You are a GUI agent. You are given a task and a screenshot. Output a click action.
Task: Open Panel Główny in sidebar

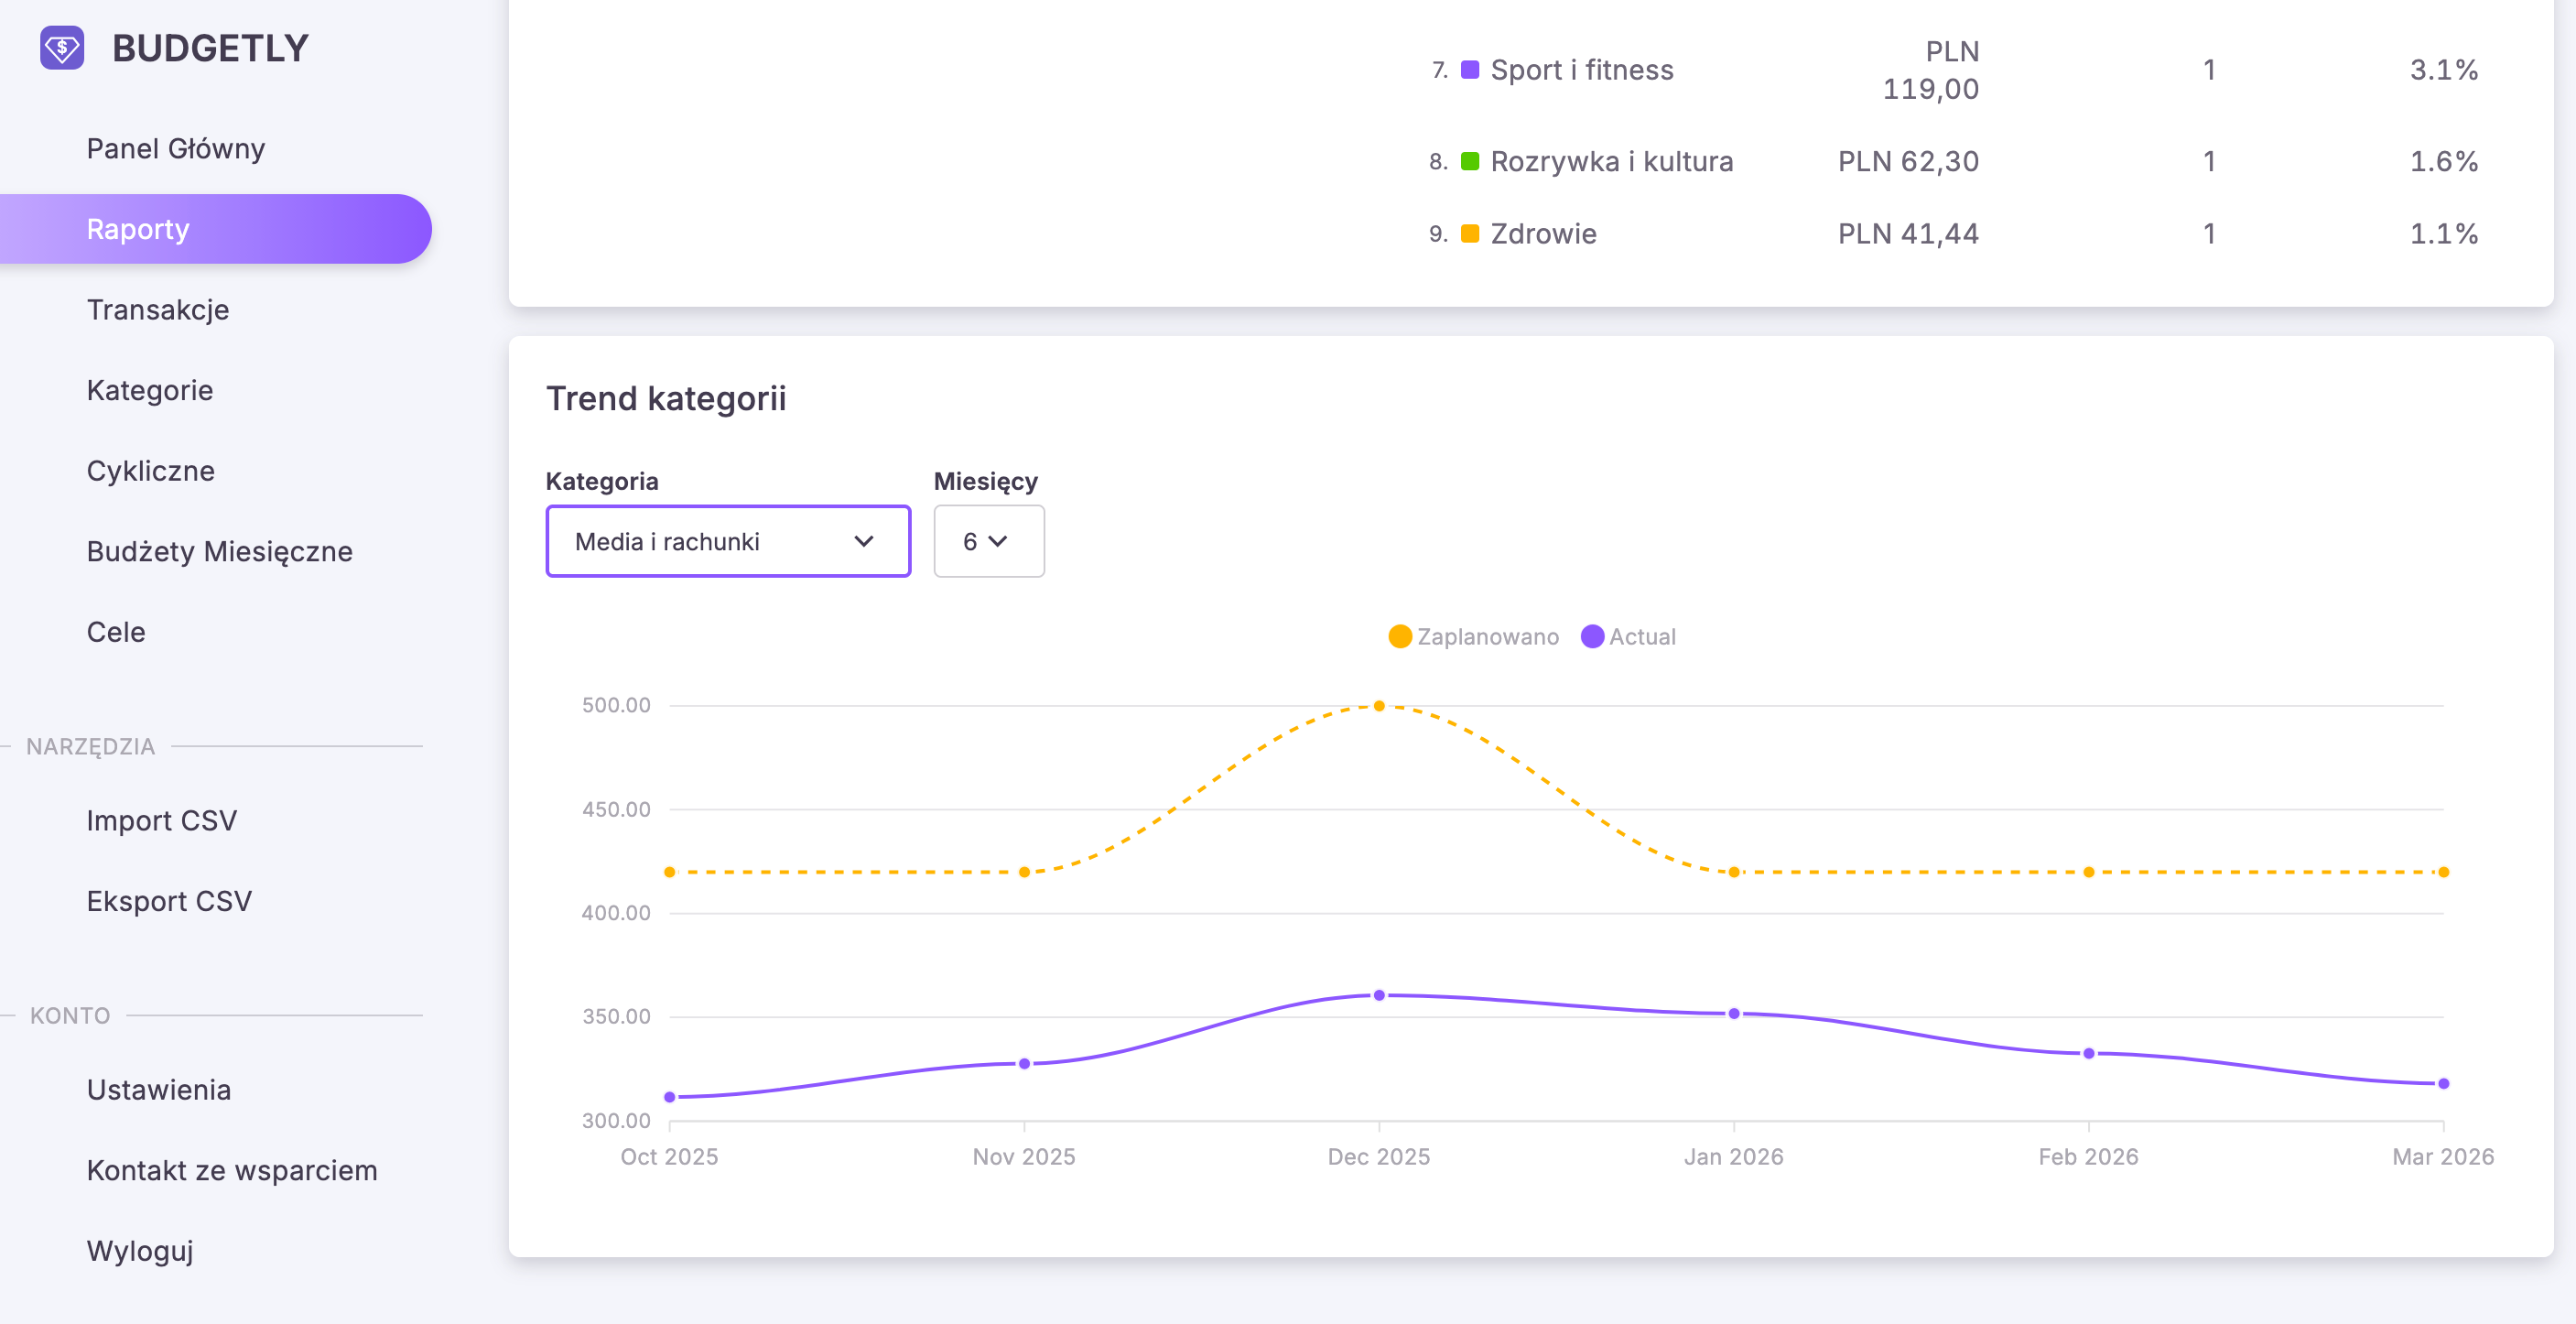[x=175, y=148]
